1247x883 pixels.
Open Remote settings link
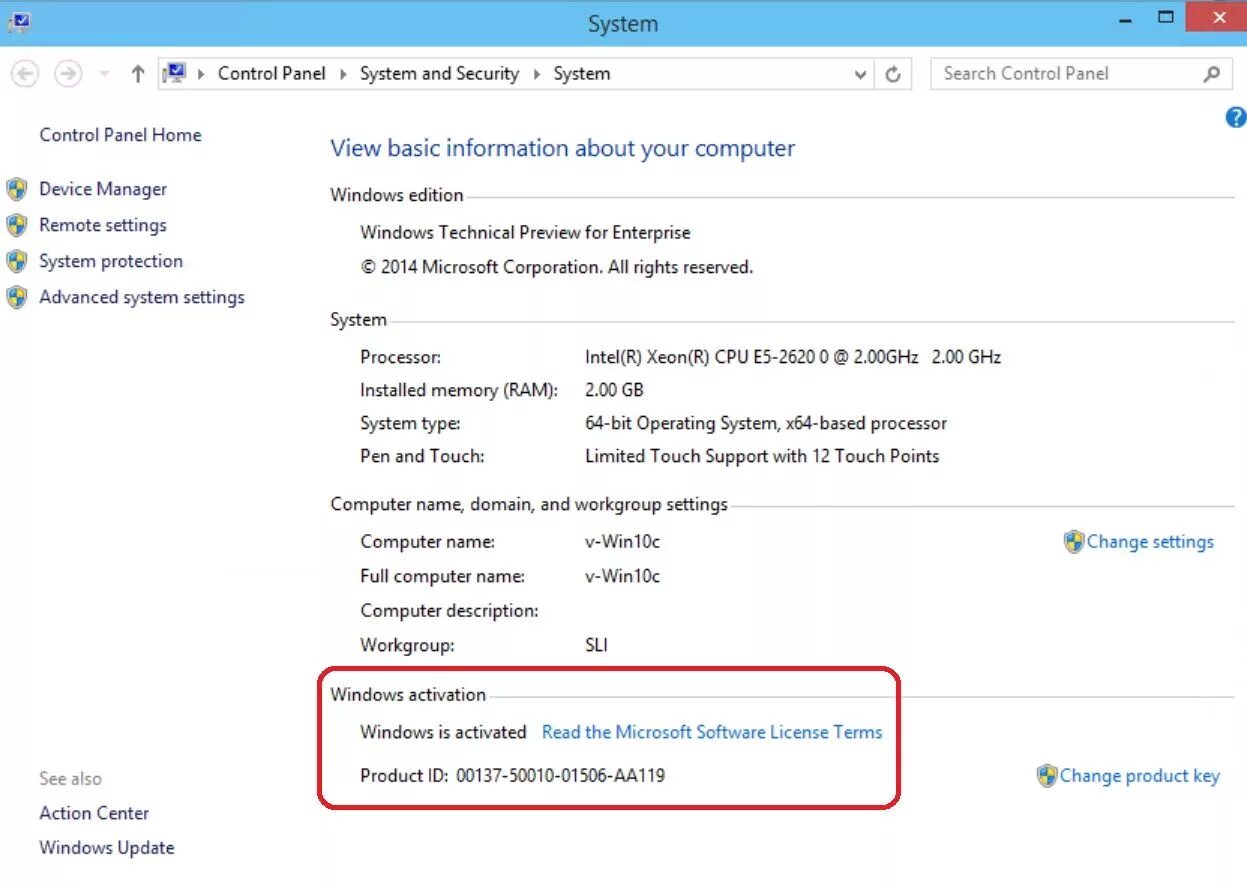click(x=103, y=225)
